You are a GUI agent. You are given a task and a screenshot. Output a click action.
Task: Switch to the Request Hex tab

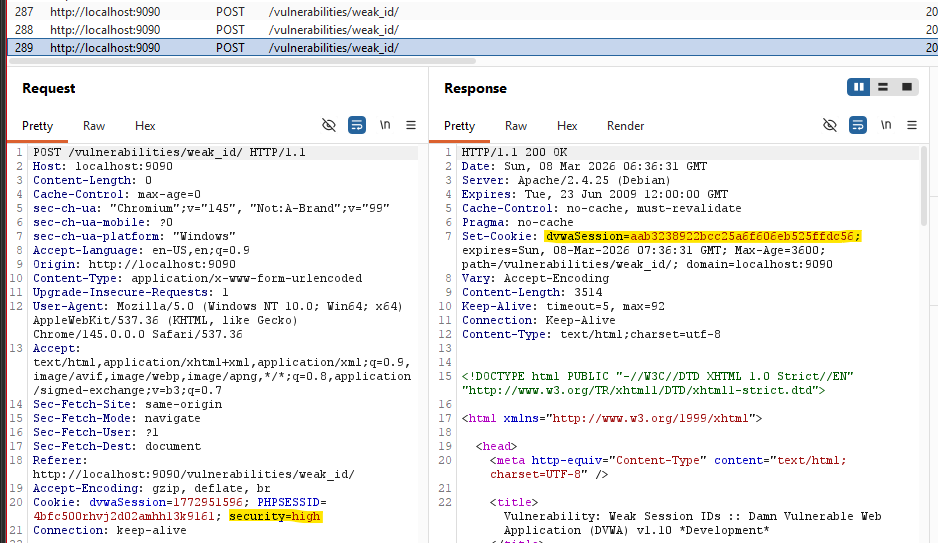[x=145, y=126]
